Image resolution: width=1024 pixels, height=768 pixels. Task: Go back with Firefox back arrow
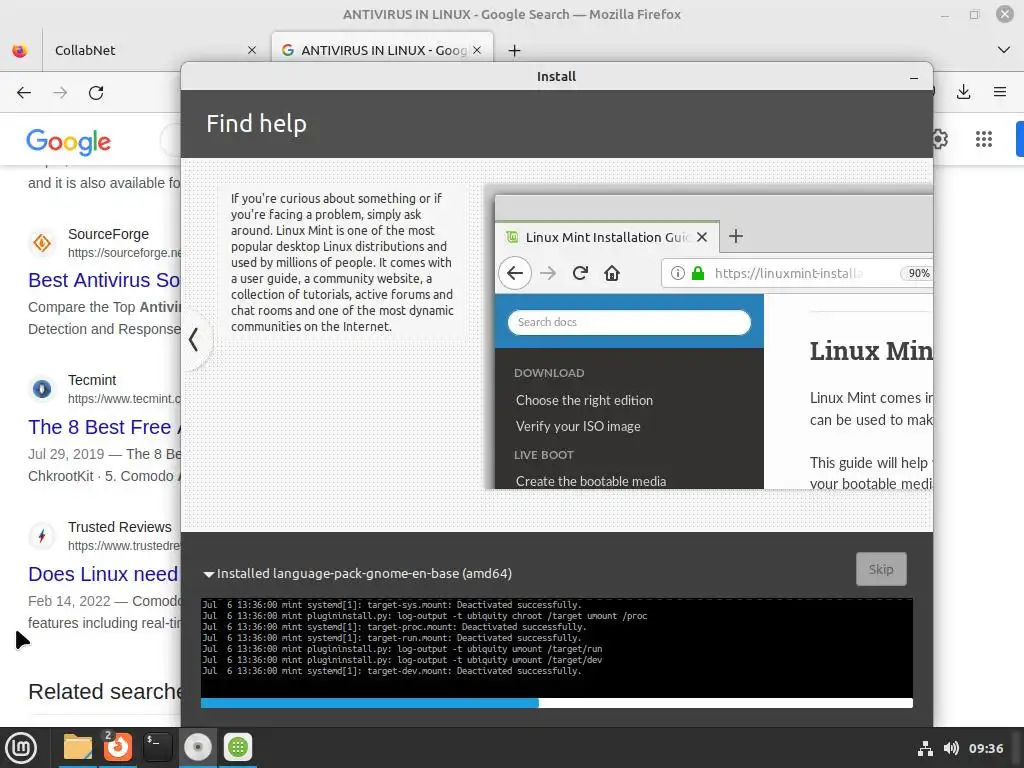(x=24, y=93)
